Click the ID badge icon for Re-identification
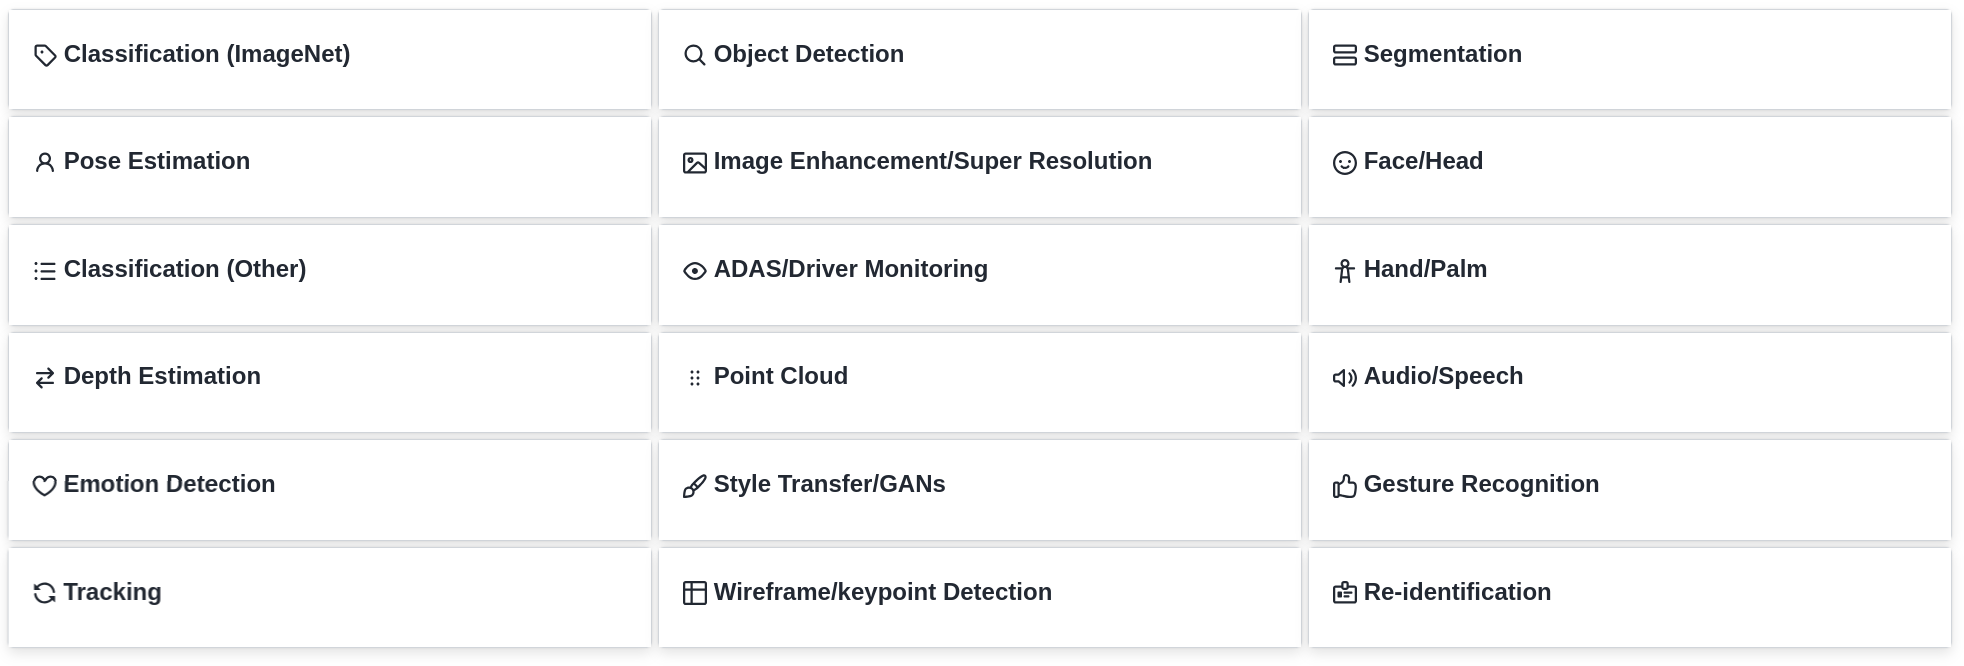 [1344, 593]
